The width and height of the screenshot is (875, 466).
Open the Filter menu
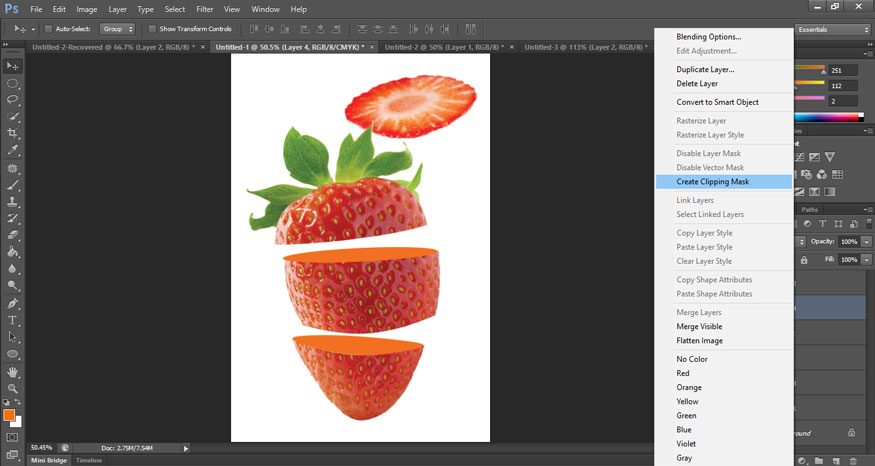pyautogui.click(x=205, y=9)
